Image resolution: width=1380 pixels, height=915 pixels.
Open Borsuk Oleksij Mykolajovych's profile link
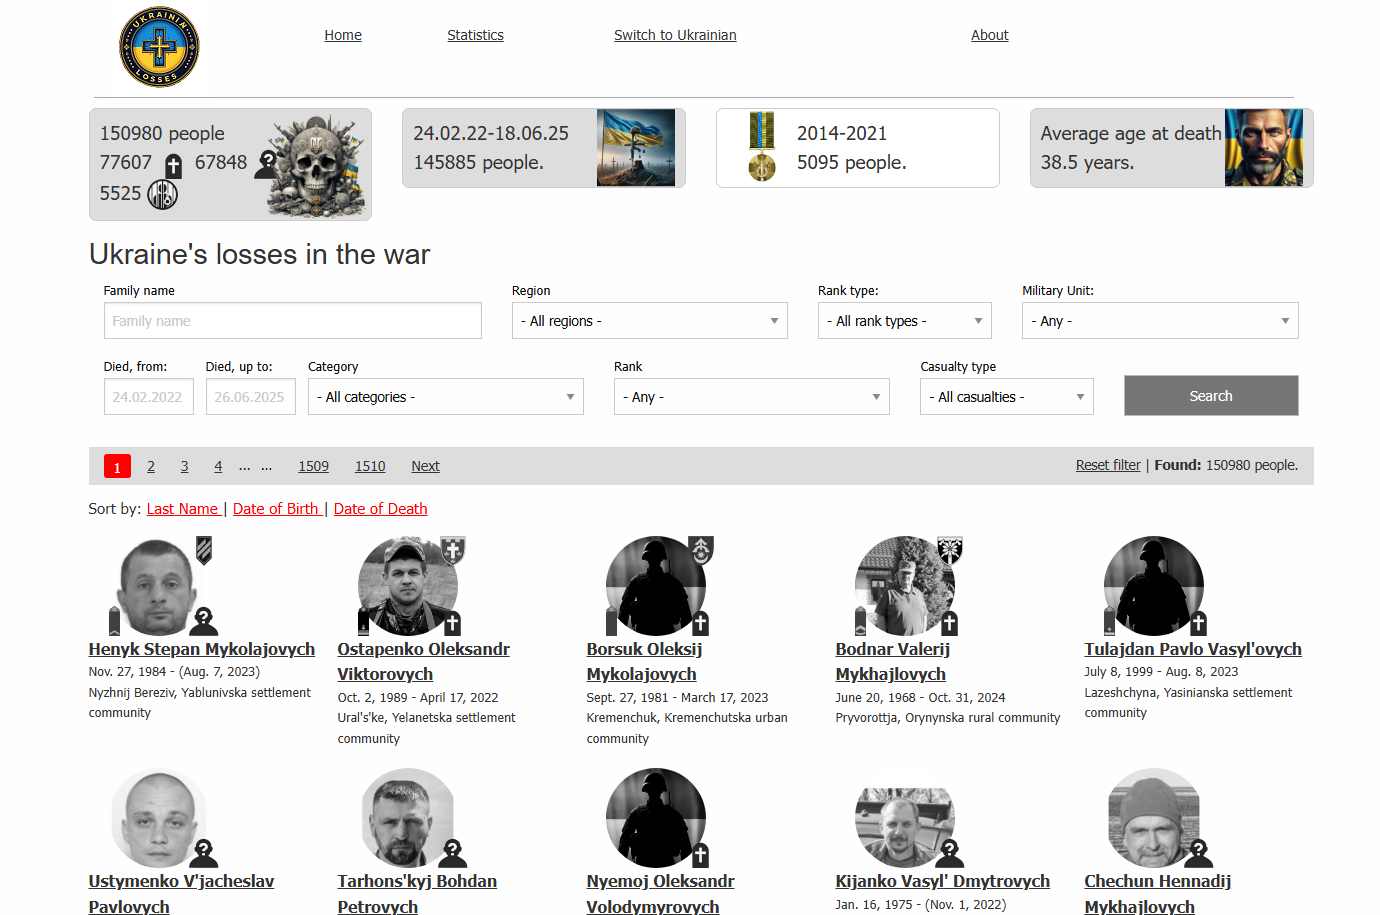point(645,662)
